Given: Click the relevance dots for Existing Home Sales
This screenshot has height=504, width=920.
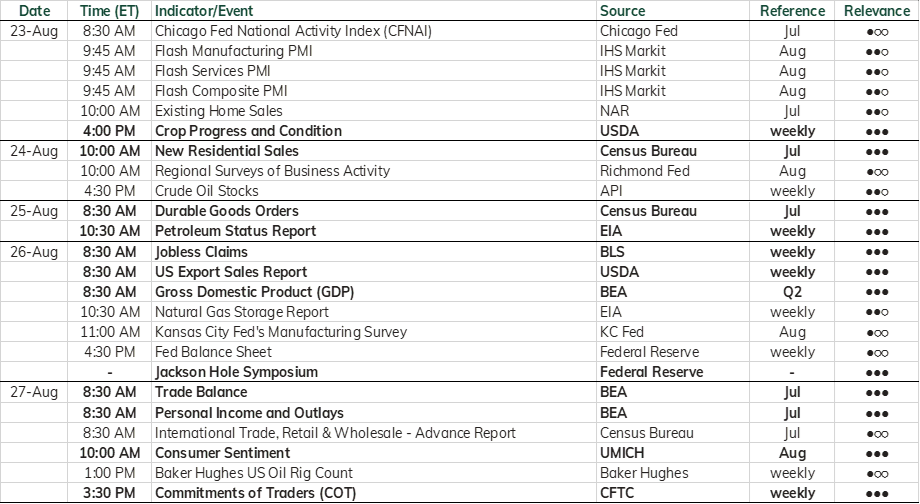Looking at the screenshot, I should 877,111.
